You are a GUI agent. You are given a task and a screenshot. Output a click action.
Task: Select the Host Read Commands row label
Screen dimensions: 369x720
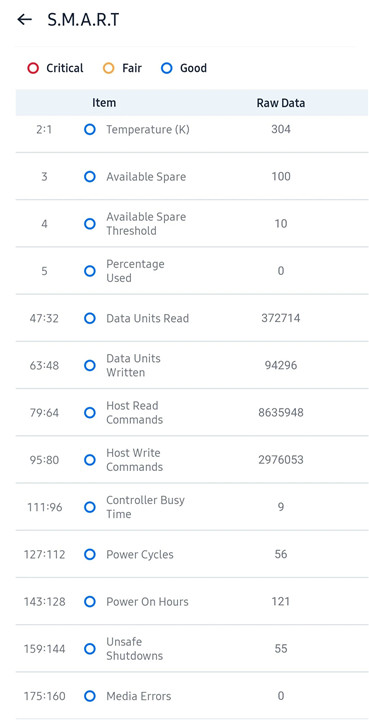pos(134,413)
